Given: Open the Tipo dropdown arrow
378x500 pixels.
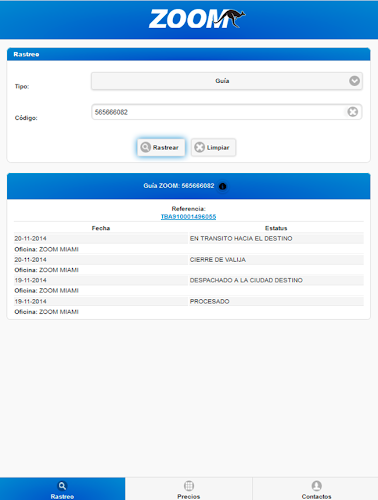Looking at the screenshot, I should (x=354, y=81).
